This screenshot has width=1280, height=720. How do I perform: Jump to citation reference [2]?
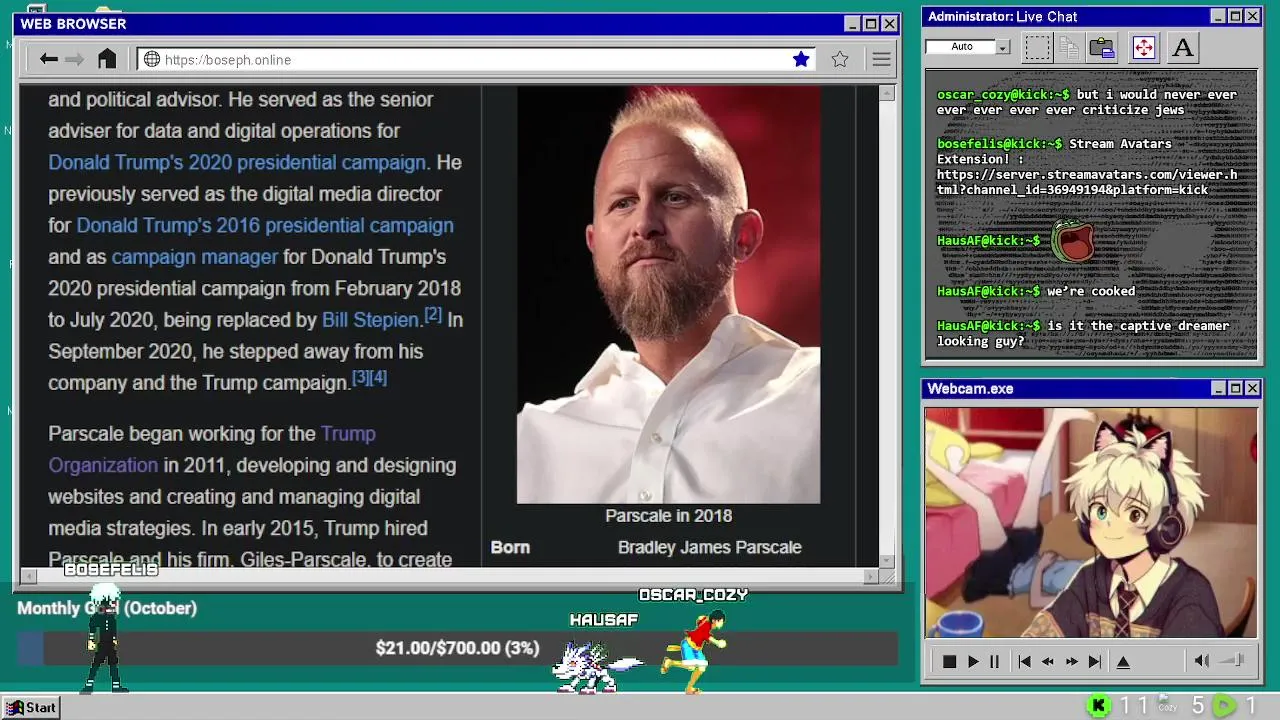tap(433, 315)
